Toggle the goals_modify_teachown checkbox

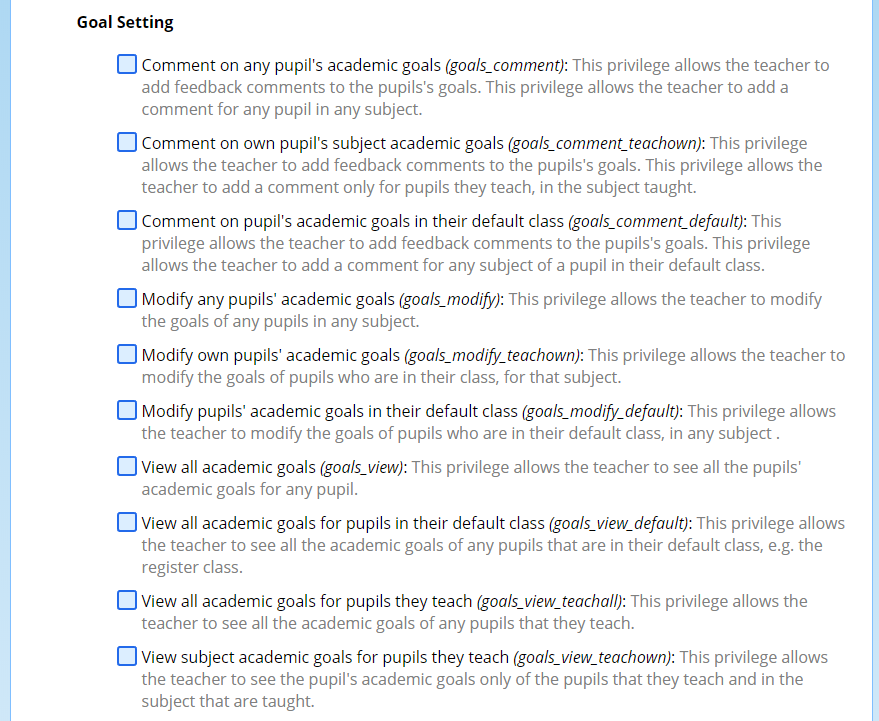tap(127, 354)
